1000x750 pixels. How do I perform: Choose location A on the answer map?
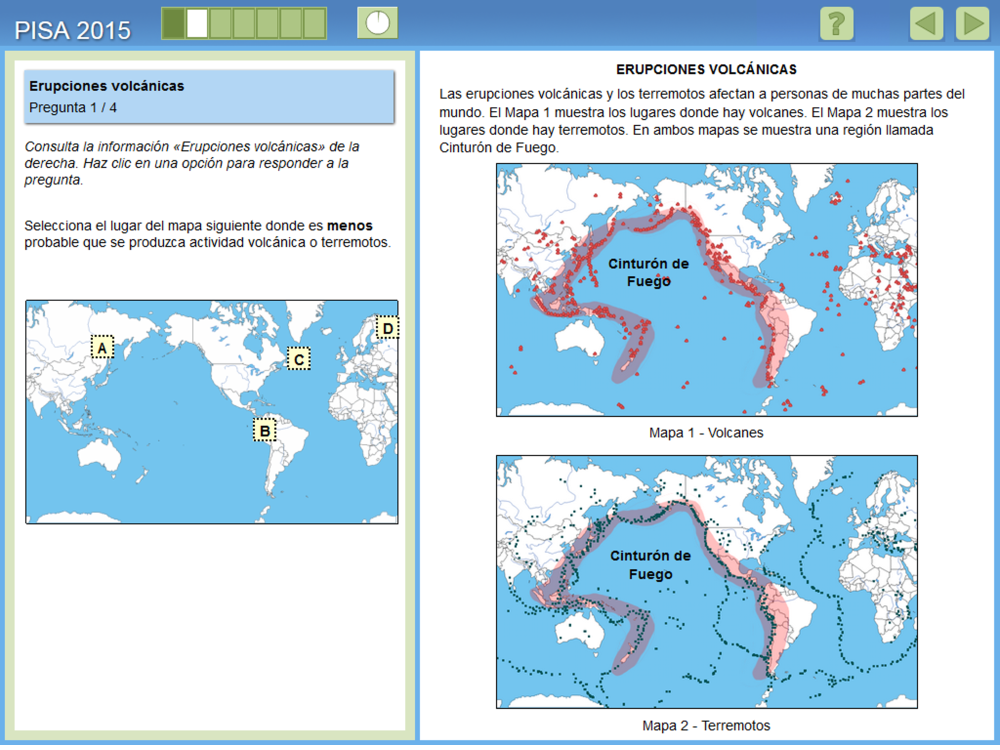pos(102,347)
